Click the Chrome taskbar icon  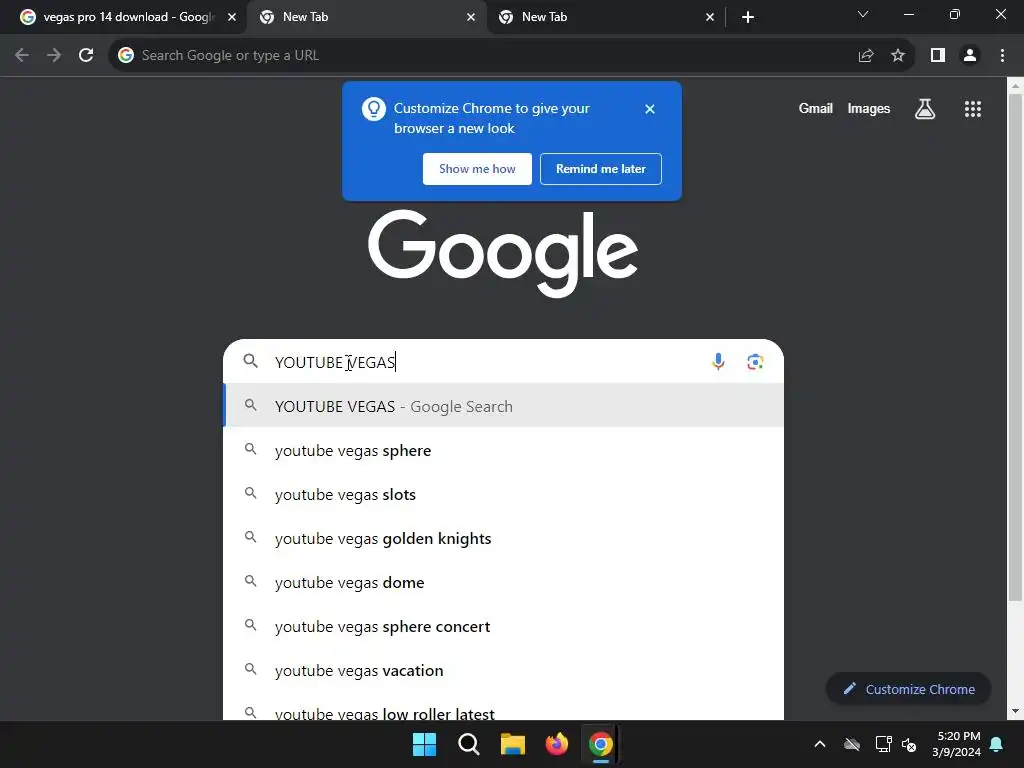[601, 744]
